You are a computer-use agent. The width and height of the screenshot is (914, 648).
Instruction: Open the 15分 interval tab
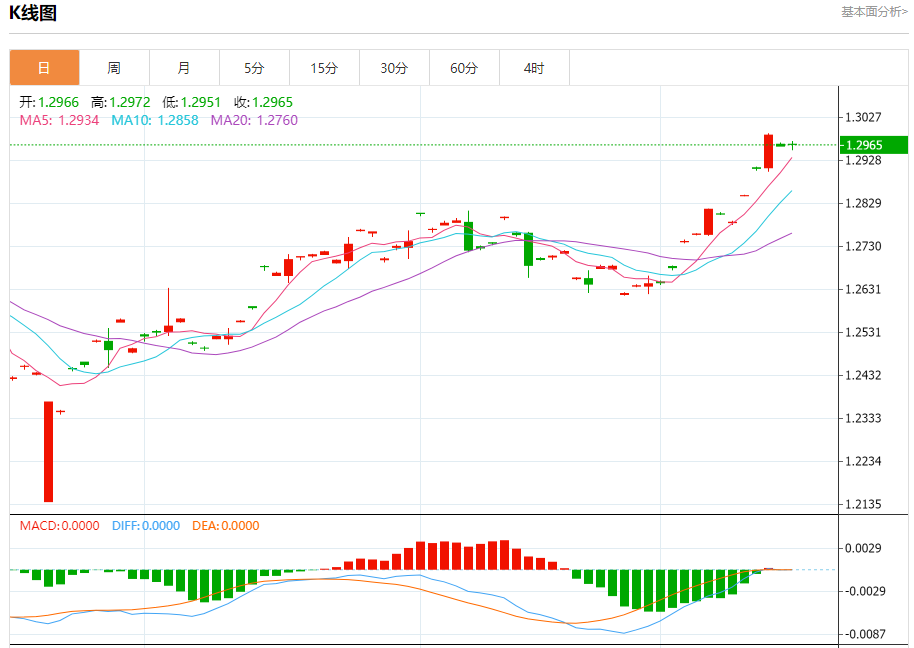click(324, 68)
